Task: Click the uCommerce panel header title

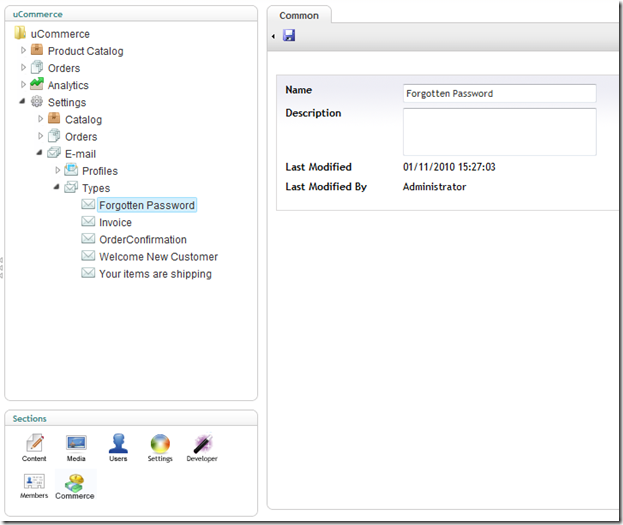Action: pos(38,14)
